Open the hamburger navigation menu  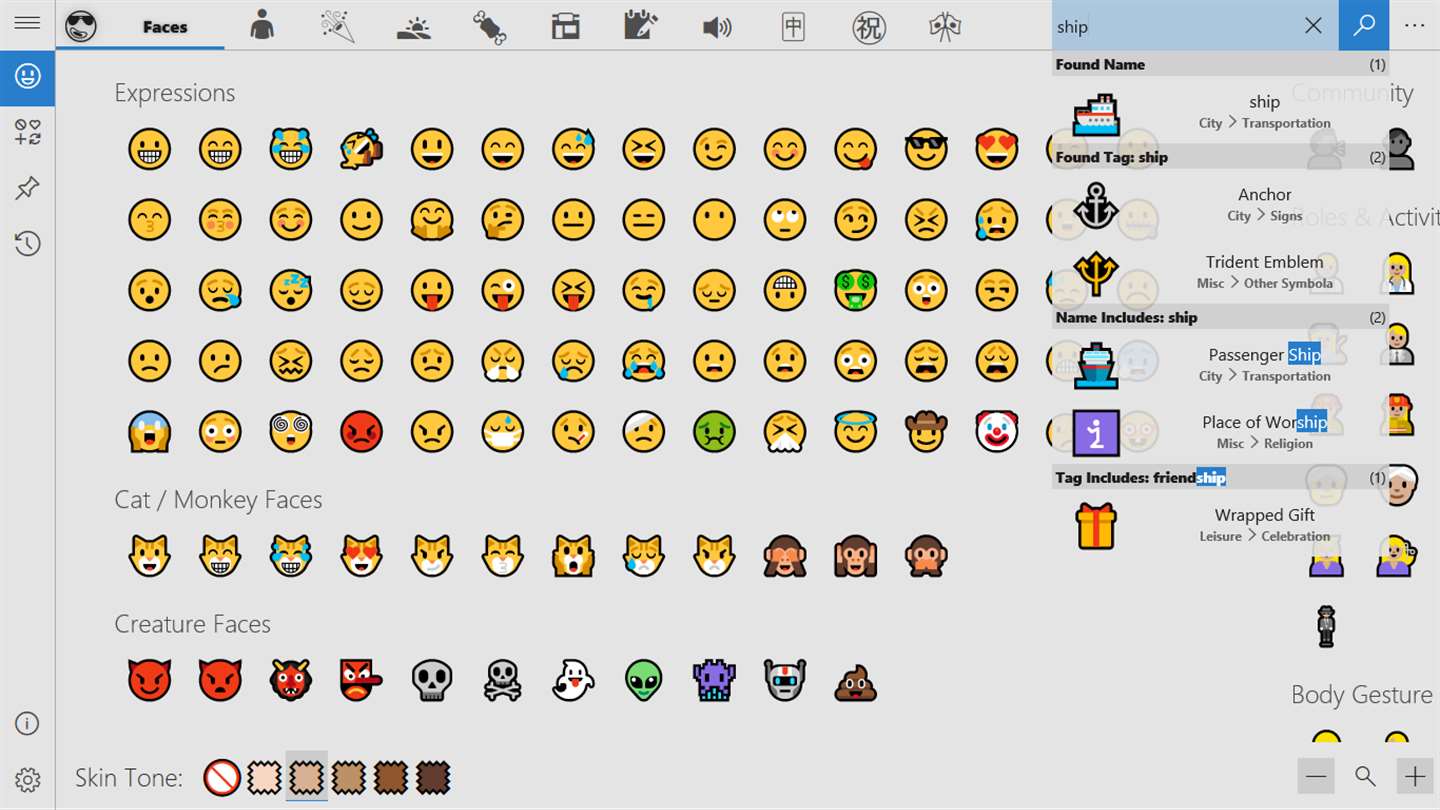coord(27,23)
